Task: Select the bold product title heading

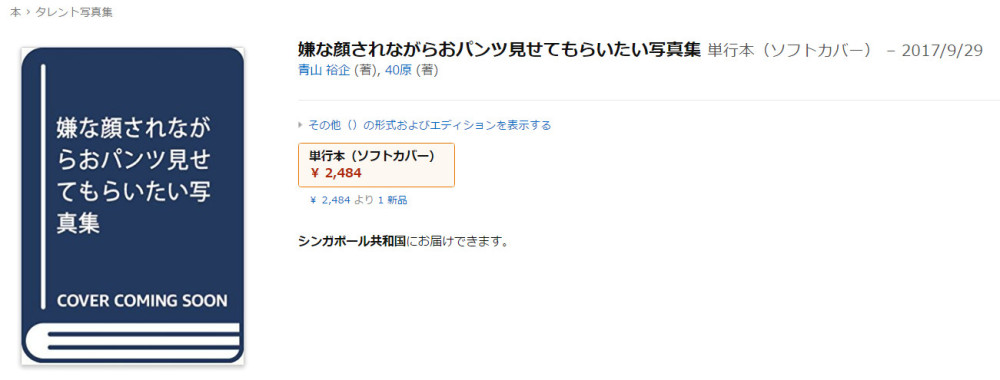Action: click(x=499, y=50)
